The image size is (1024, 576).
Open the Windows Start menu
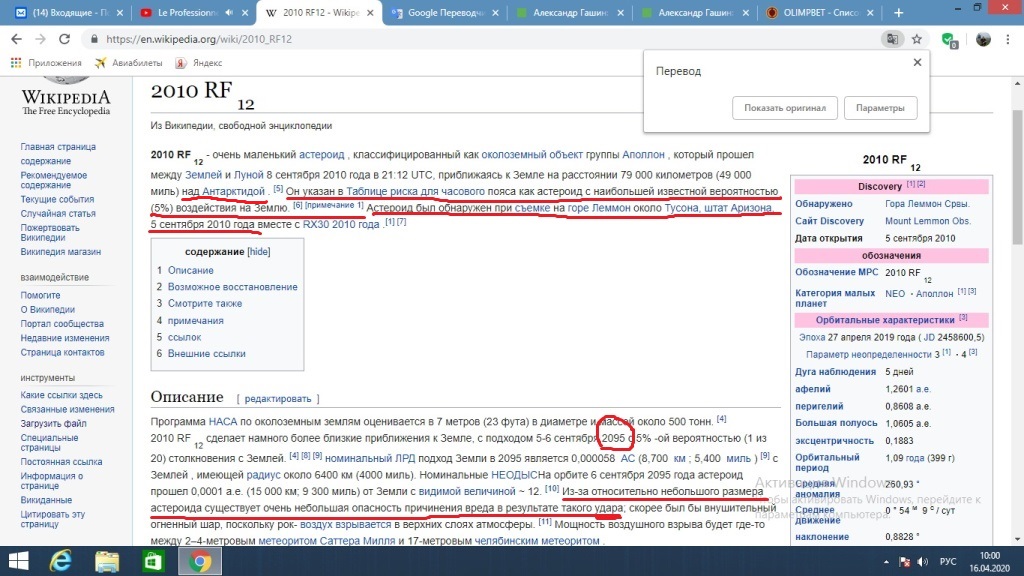coord(18,561)
